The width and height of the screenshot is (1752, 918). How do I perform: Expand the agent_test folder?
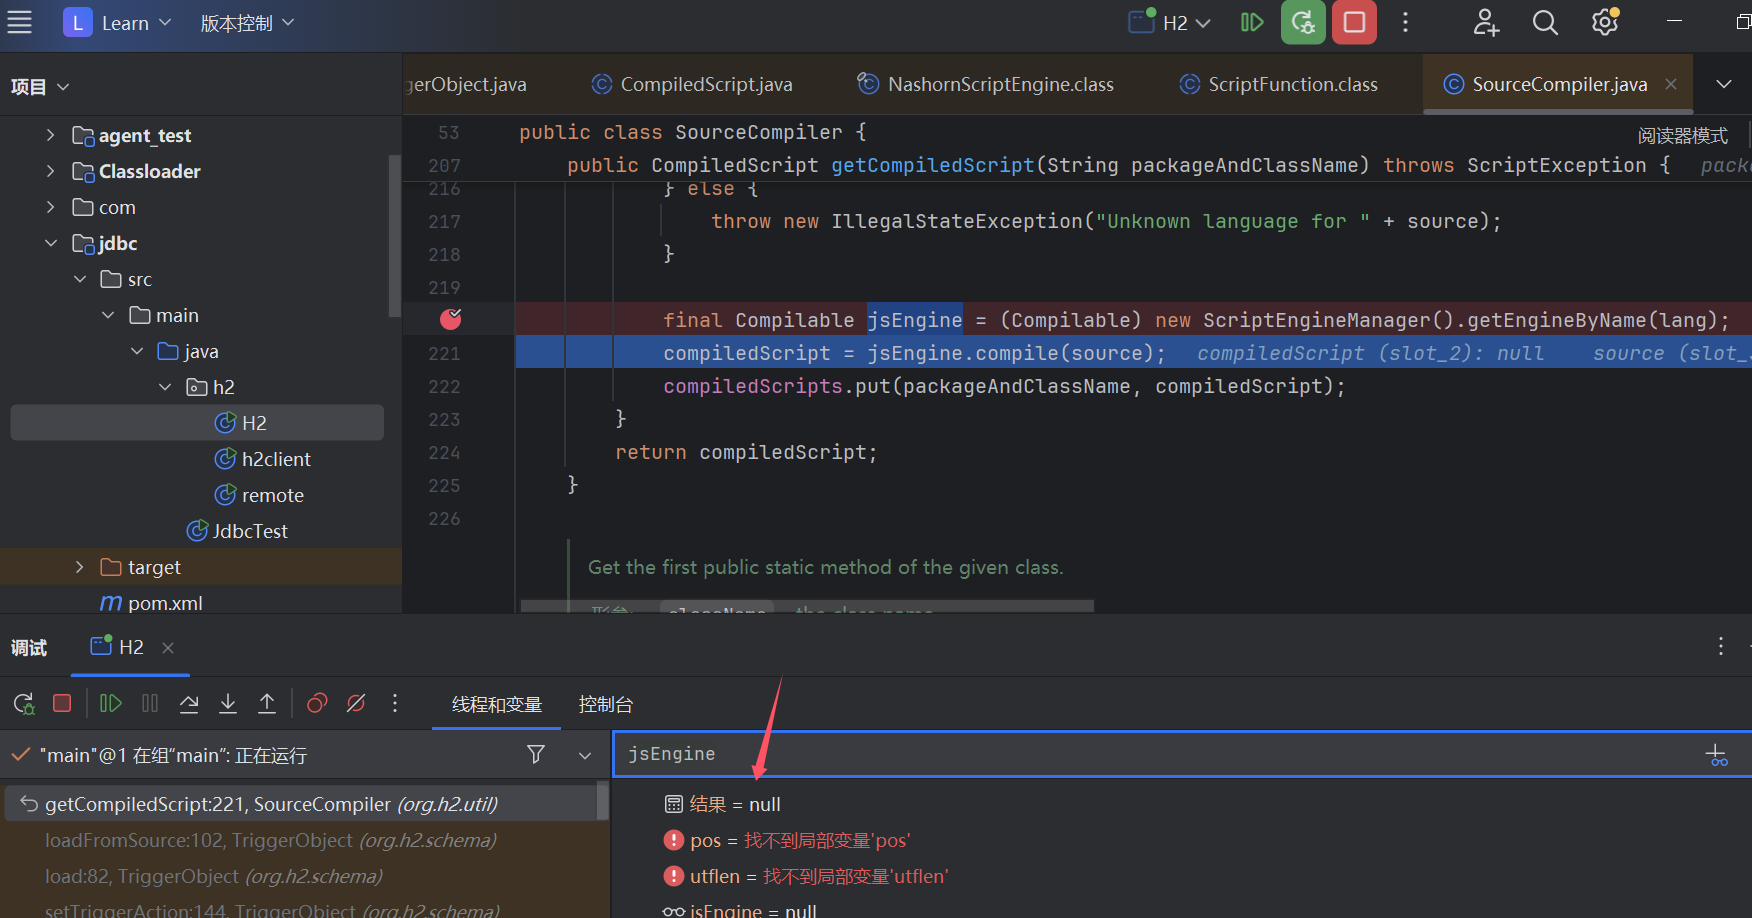pos(51,135)
